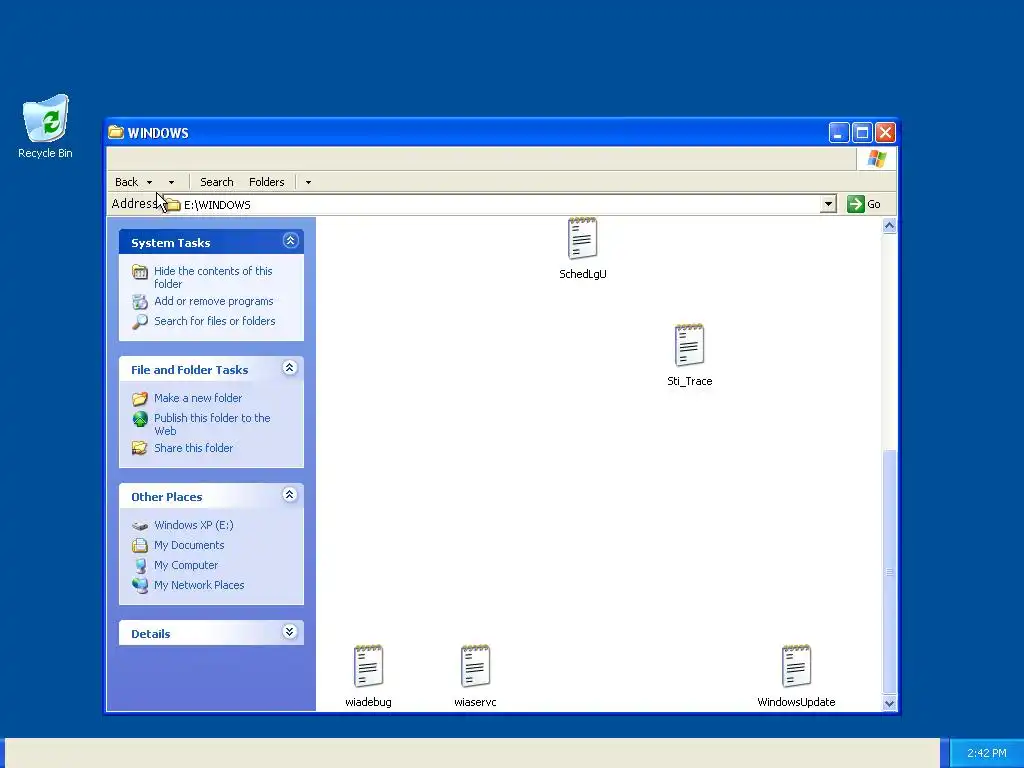Collapse the Other Places panel
Viewport: 1024px width, 768px height.
tap(290, 495)
